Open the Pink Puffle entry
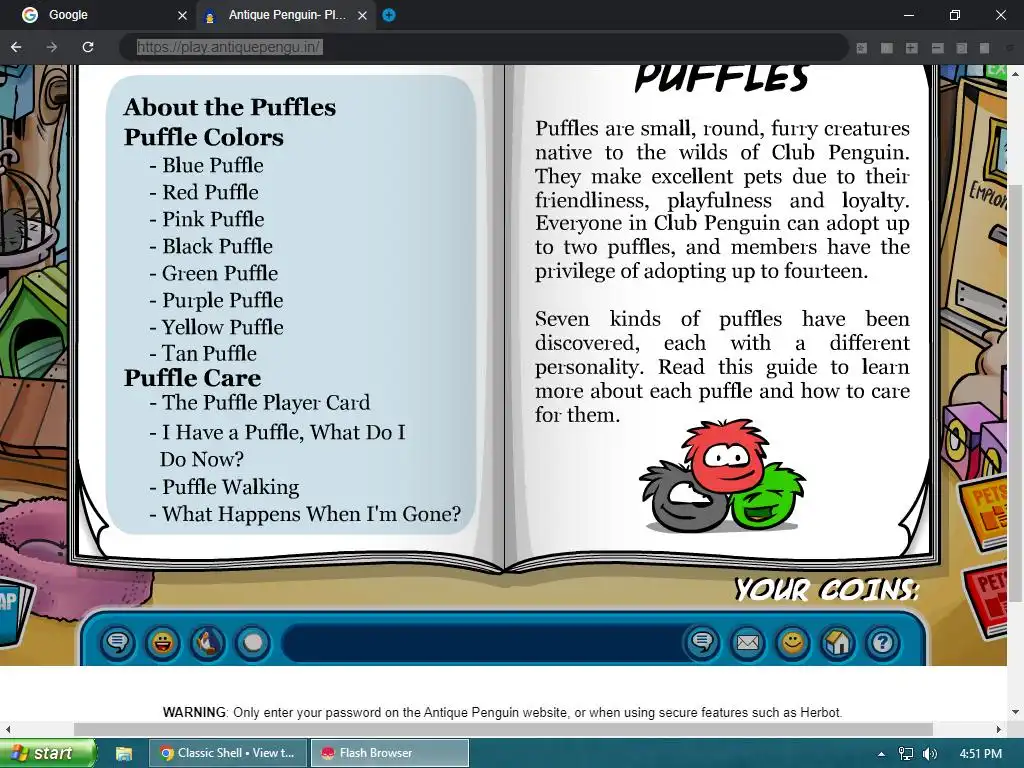 tap(206, 219)
